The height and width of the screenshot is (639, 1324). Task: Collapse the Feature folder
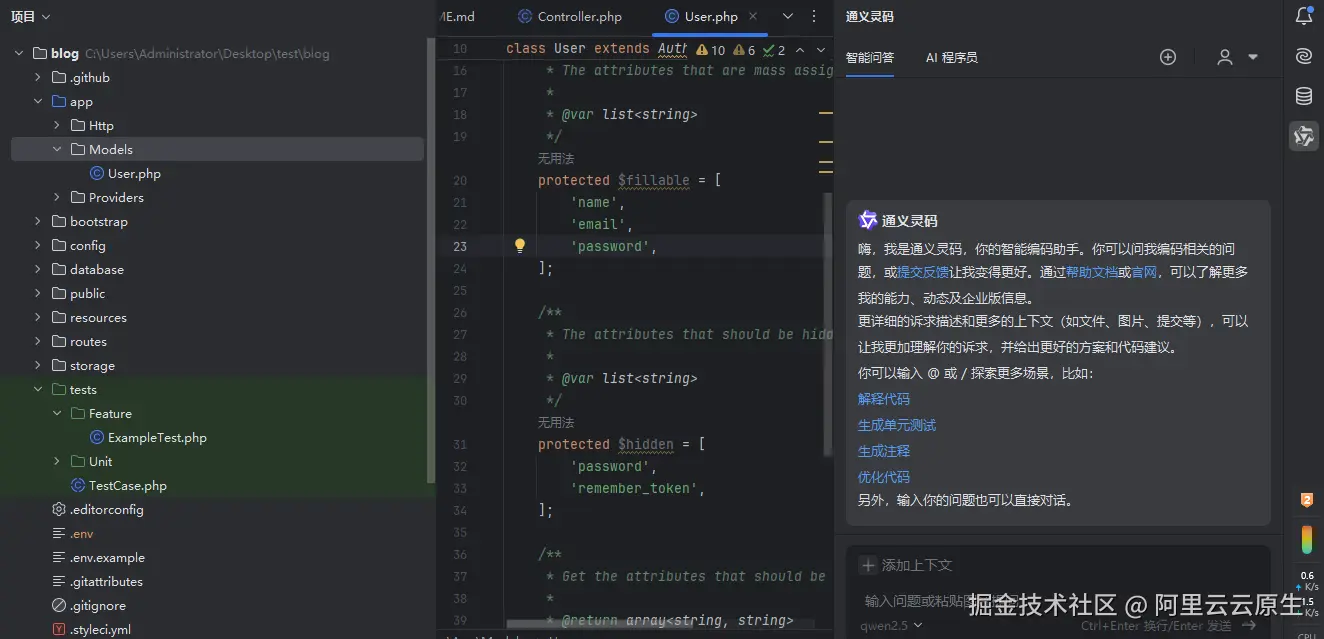coord(57,413)
